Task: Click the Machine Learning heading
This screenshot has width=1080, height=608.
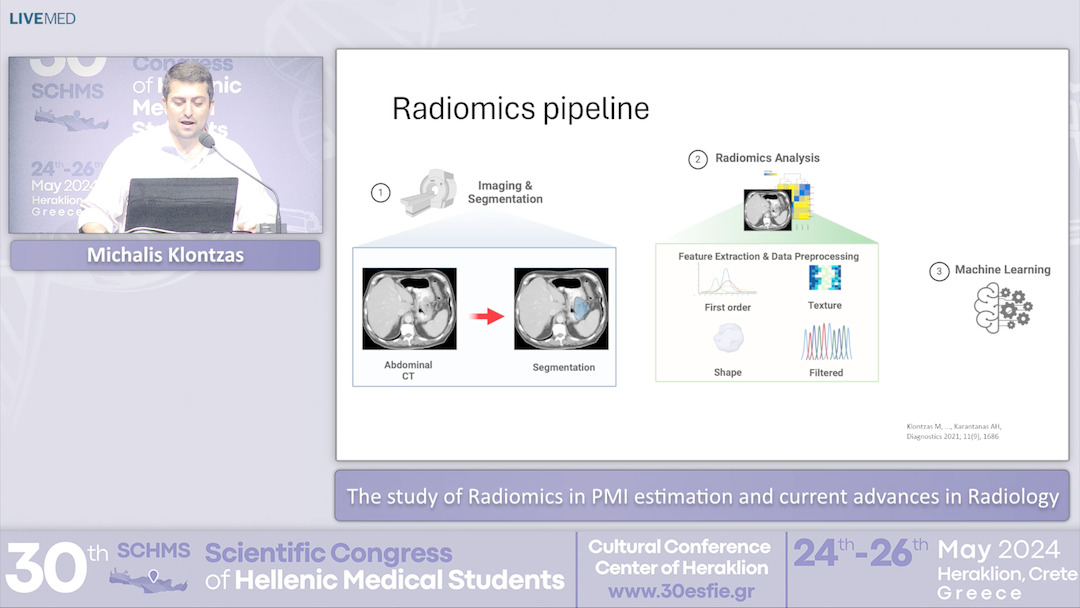Action: pyautogui.click(x=1002, y=270)
